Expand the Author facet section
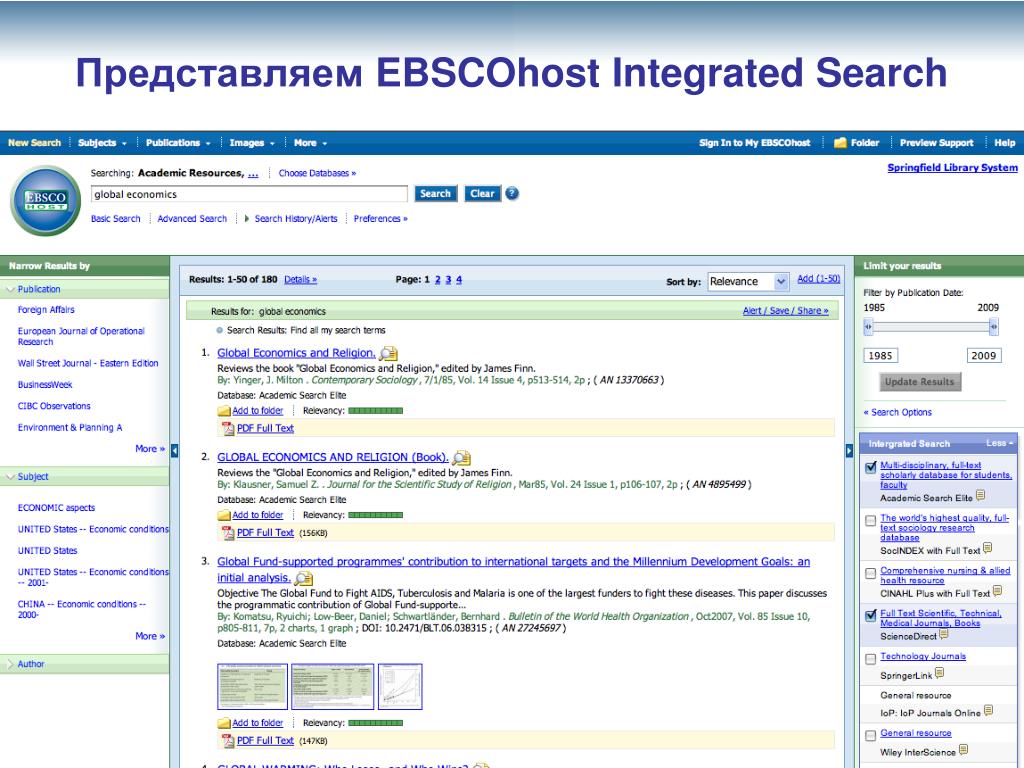 pyautogui.click(x=10, y=664)
